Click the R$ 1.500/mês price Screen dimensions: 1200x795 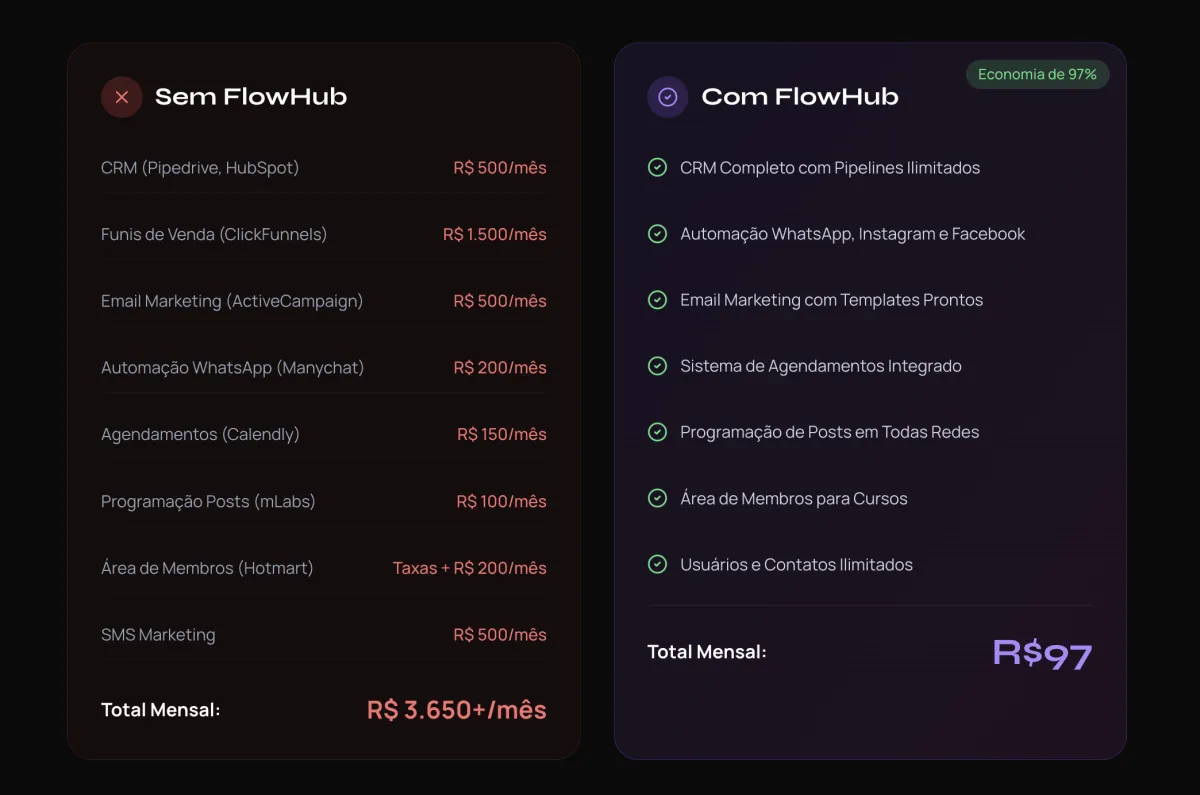click(495, 234)
